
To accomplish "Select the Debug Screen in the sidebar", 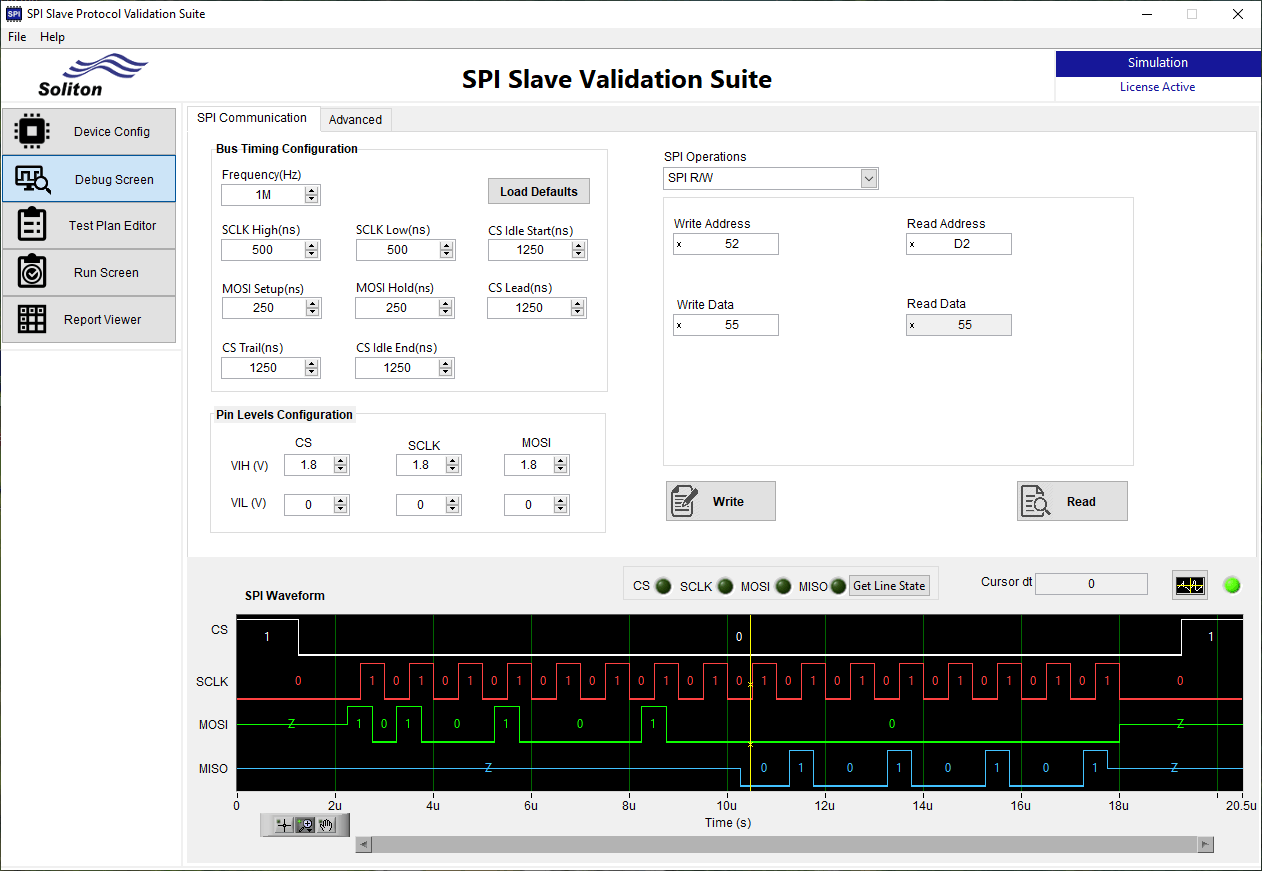I will (x=88, y=178).
